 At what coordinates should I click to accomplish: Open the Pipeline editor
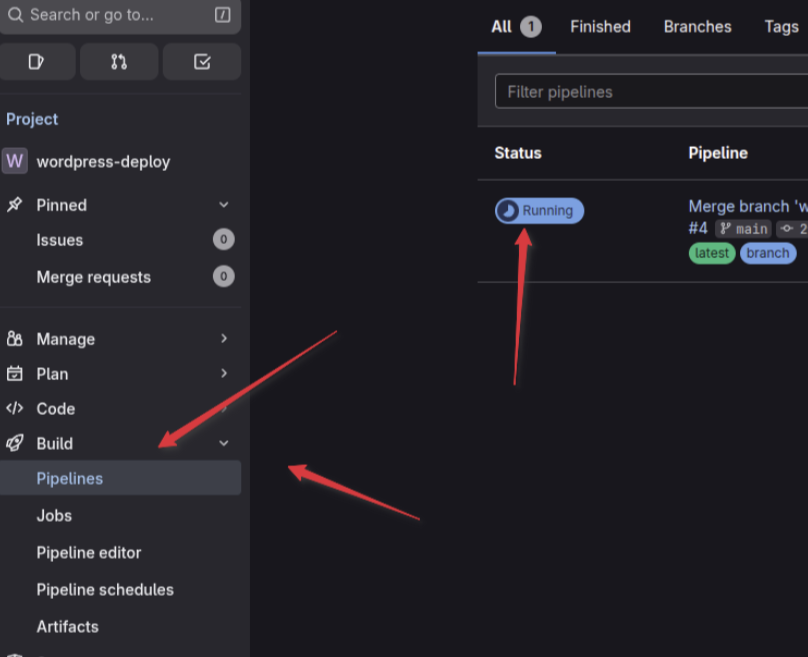tap(121, 552)
